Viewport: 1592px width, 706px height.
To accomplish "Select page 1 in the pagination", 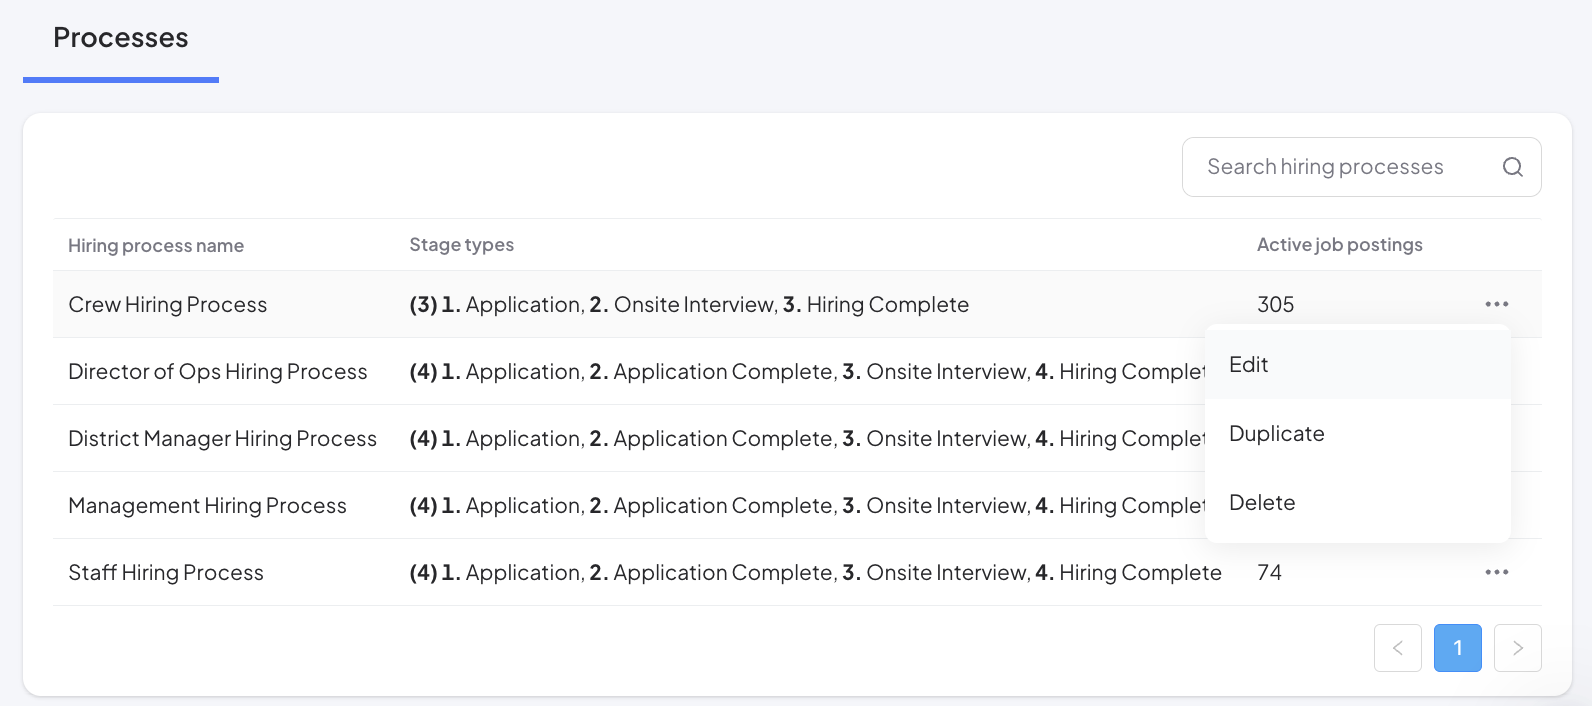I will pos(1458,648).
